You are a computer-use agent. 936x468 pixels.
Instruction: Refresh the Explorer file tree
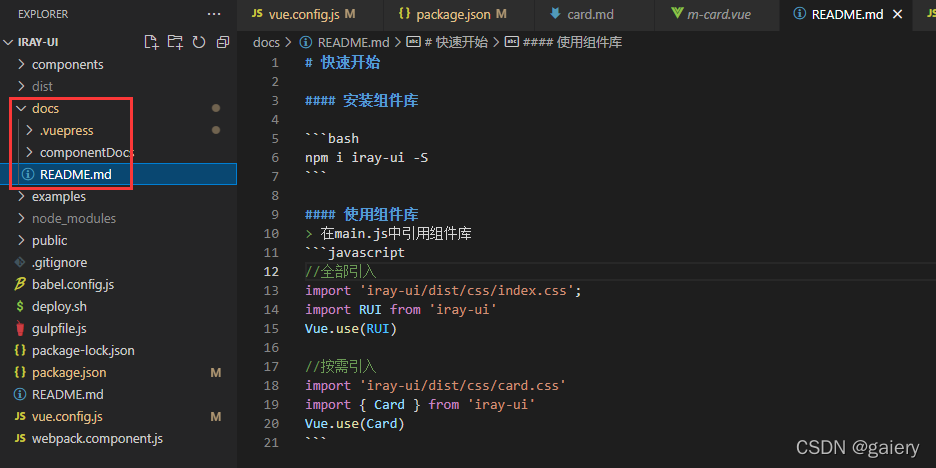pos(199,42)
